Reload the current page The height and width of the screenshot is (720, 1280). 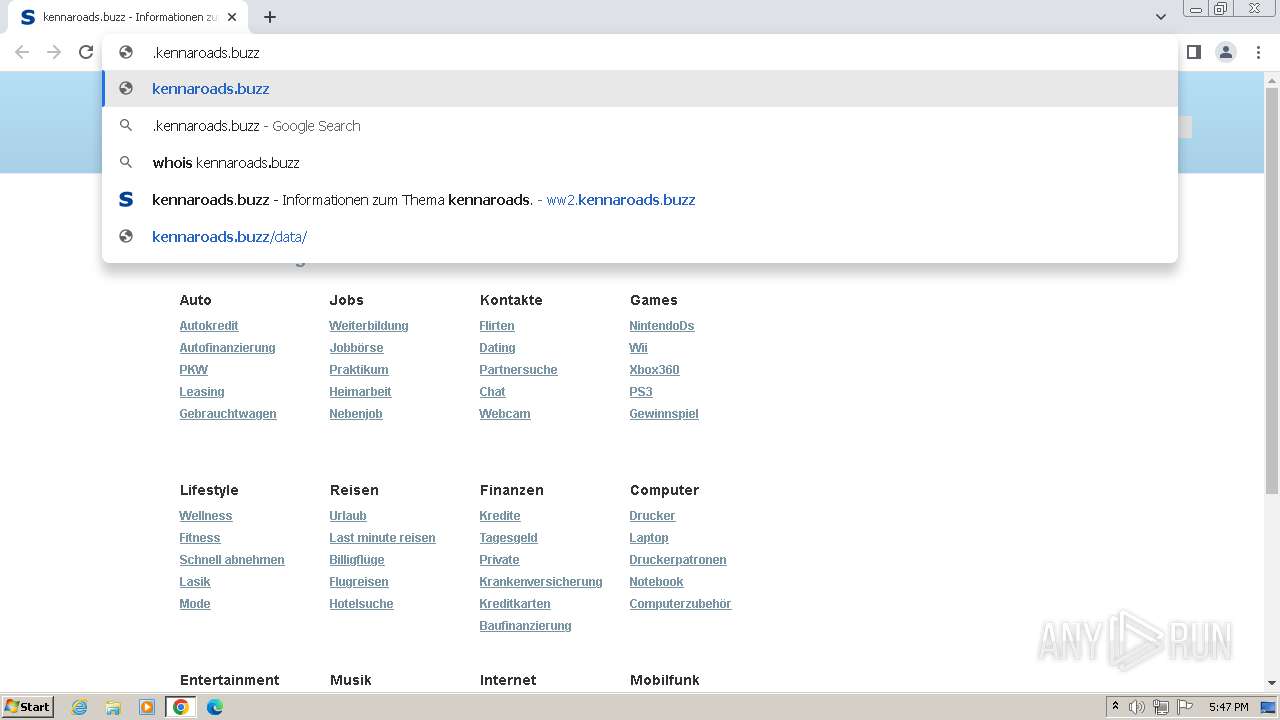click(86, 52)
